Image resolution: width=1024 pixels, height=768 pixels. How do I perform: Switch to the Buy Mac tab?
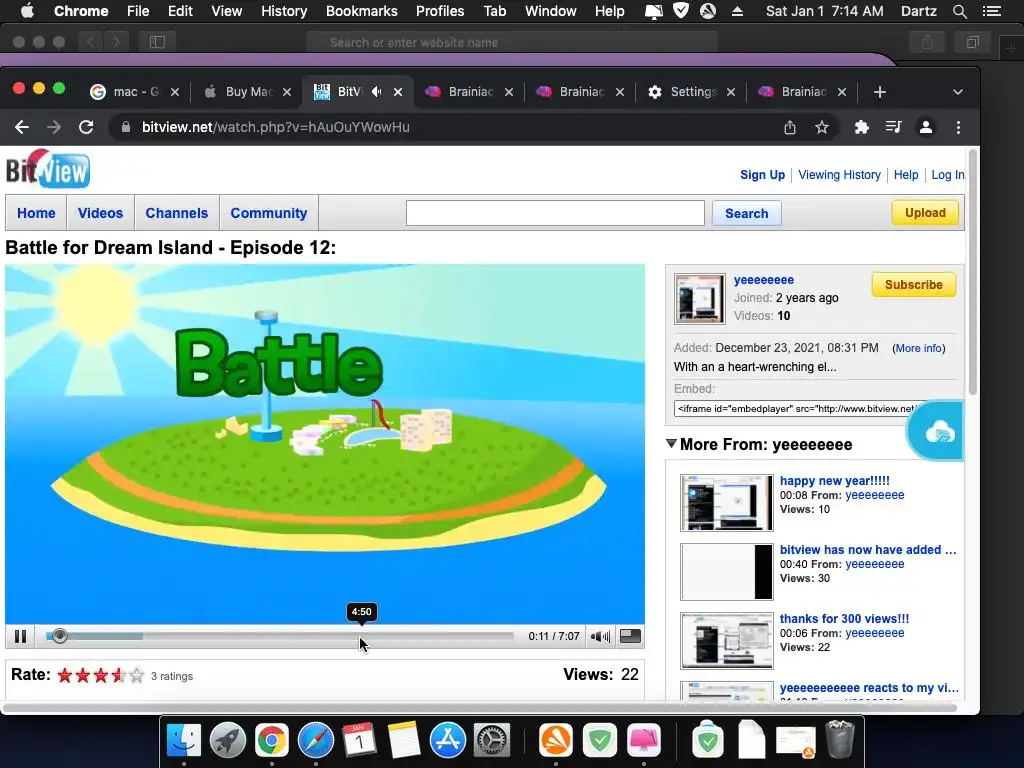click(247, 91)
